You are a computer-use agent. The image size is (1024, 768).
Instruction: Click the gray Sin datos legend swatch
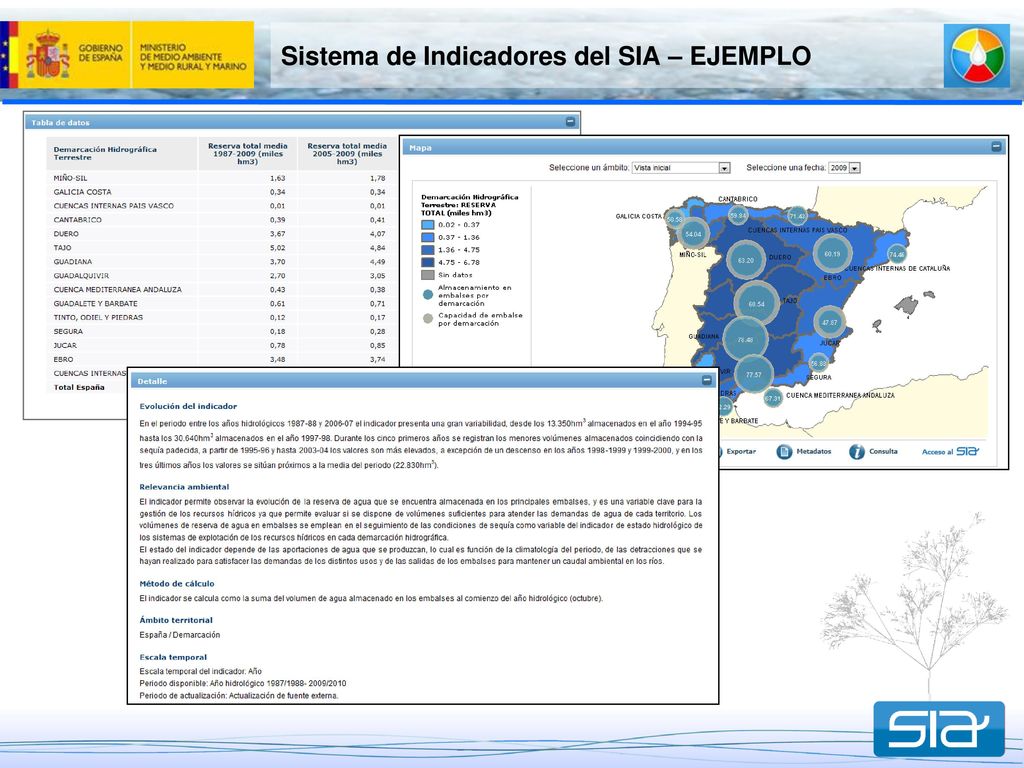428,275
